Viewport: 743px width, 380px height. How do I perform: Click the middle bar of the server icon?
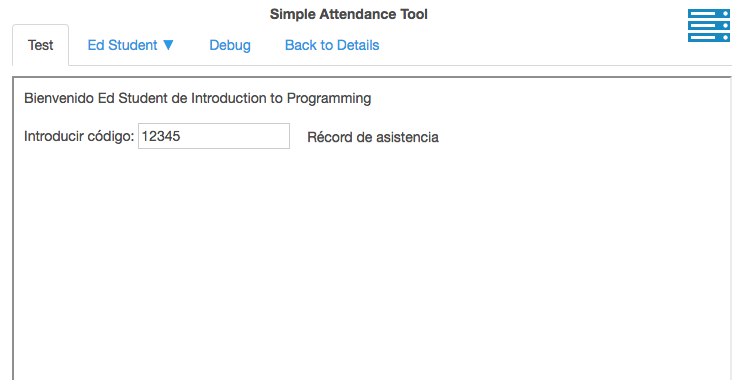tap(708, 26)
